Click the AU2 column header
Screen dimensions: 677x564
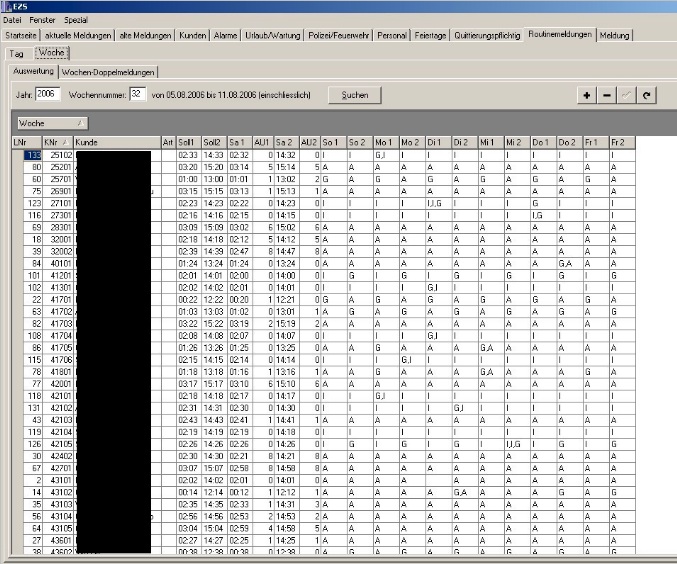[310, 143]
